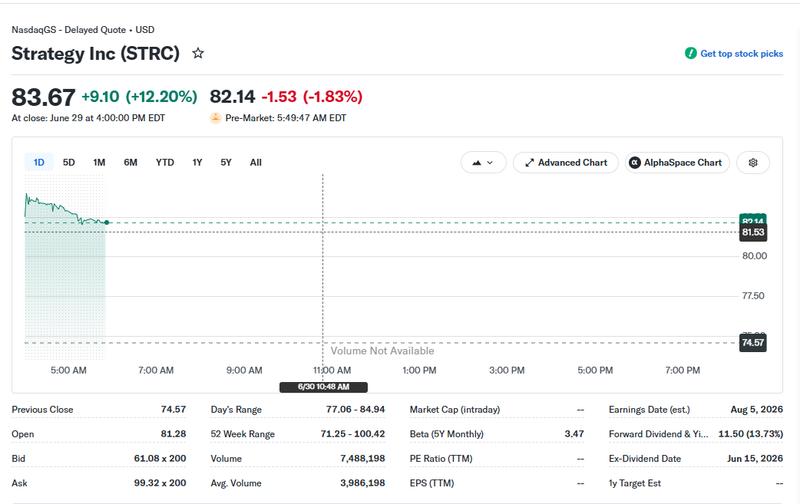
Task: Select the YTD chart range
Action: pyautogui.click(x=165, y=162)
